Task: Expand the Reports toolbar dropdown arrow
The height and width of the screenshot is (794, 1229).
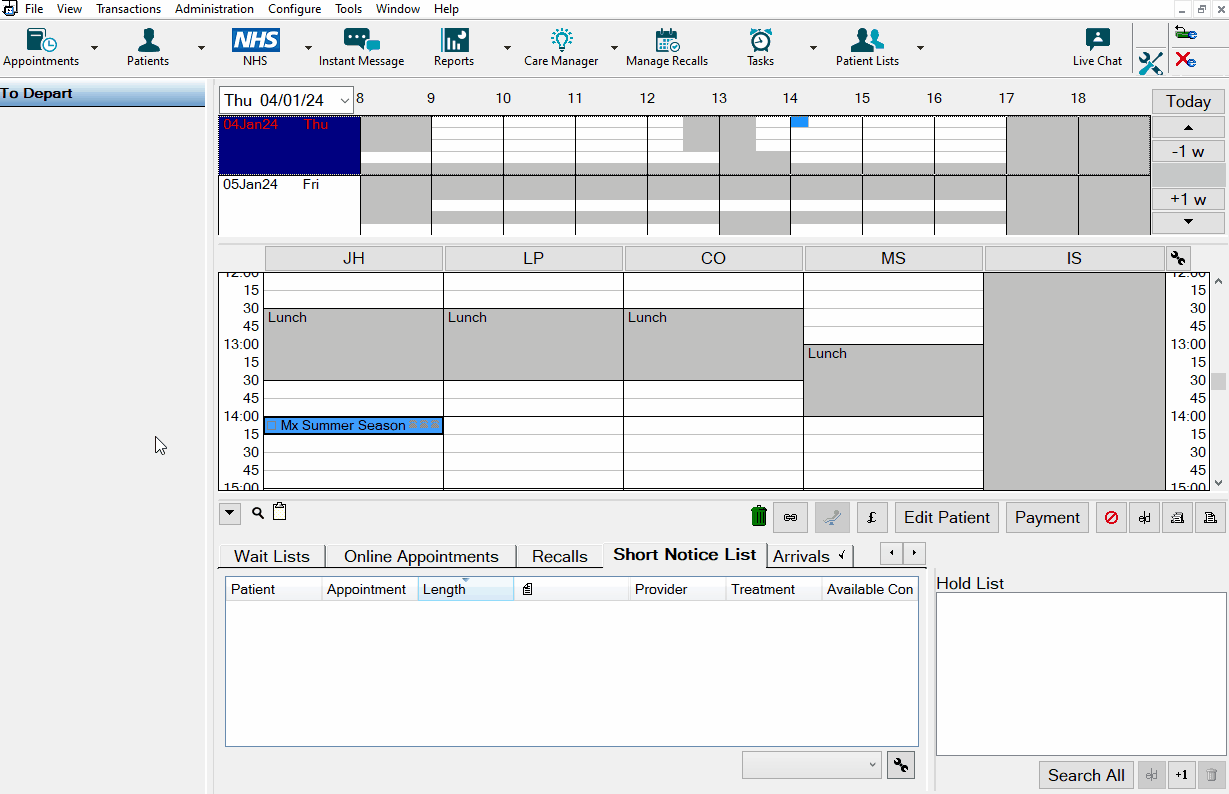Action: coord(507,48)
